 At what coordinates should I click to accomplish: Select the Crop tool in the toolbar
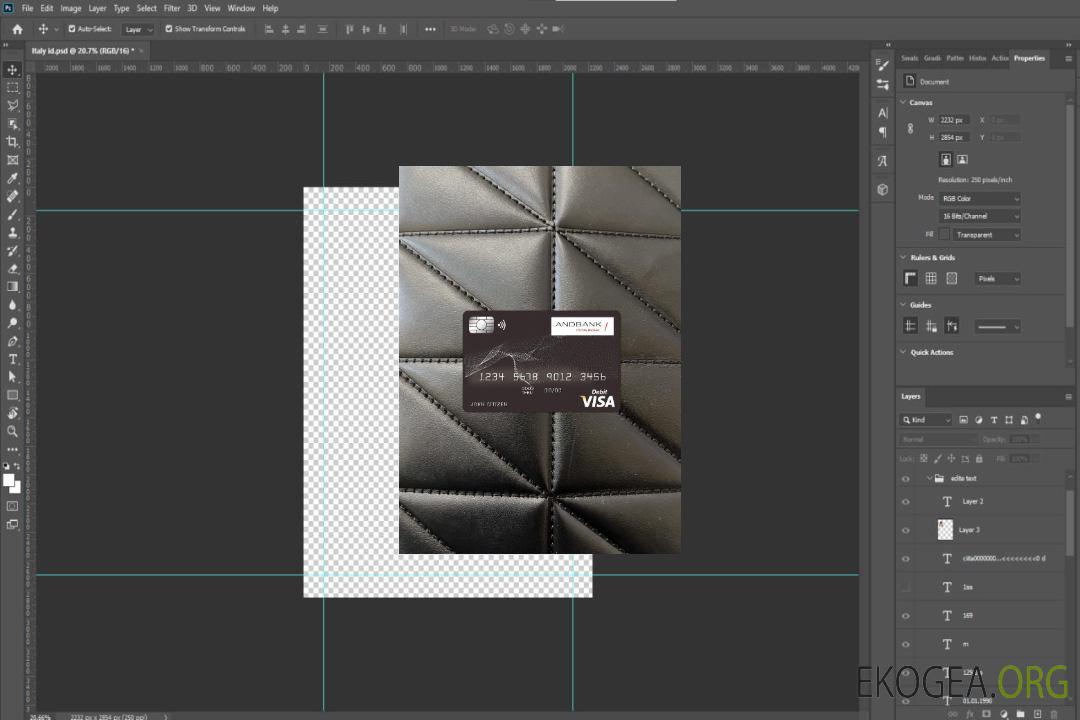coord(12,142)
